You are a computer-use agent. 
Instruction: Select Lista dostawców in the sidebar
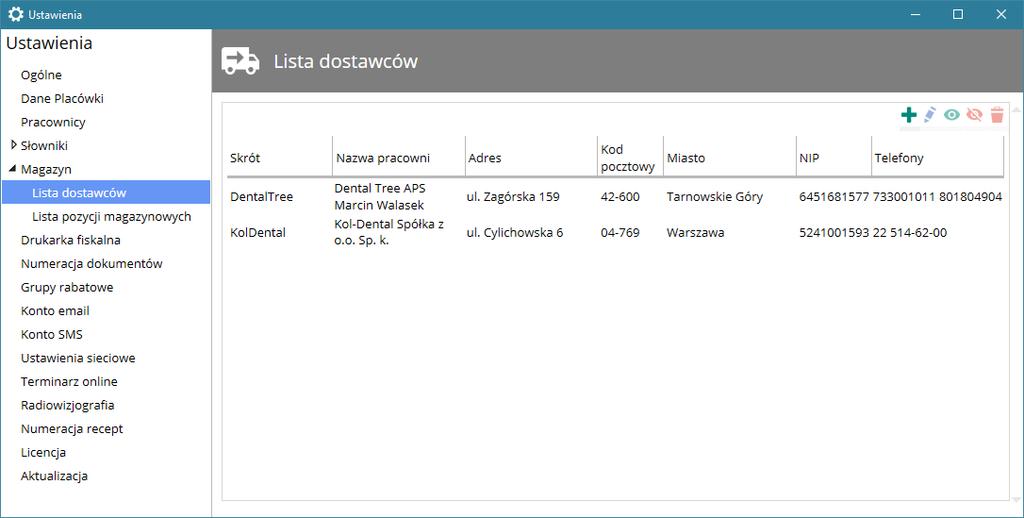[106, 193]
